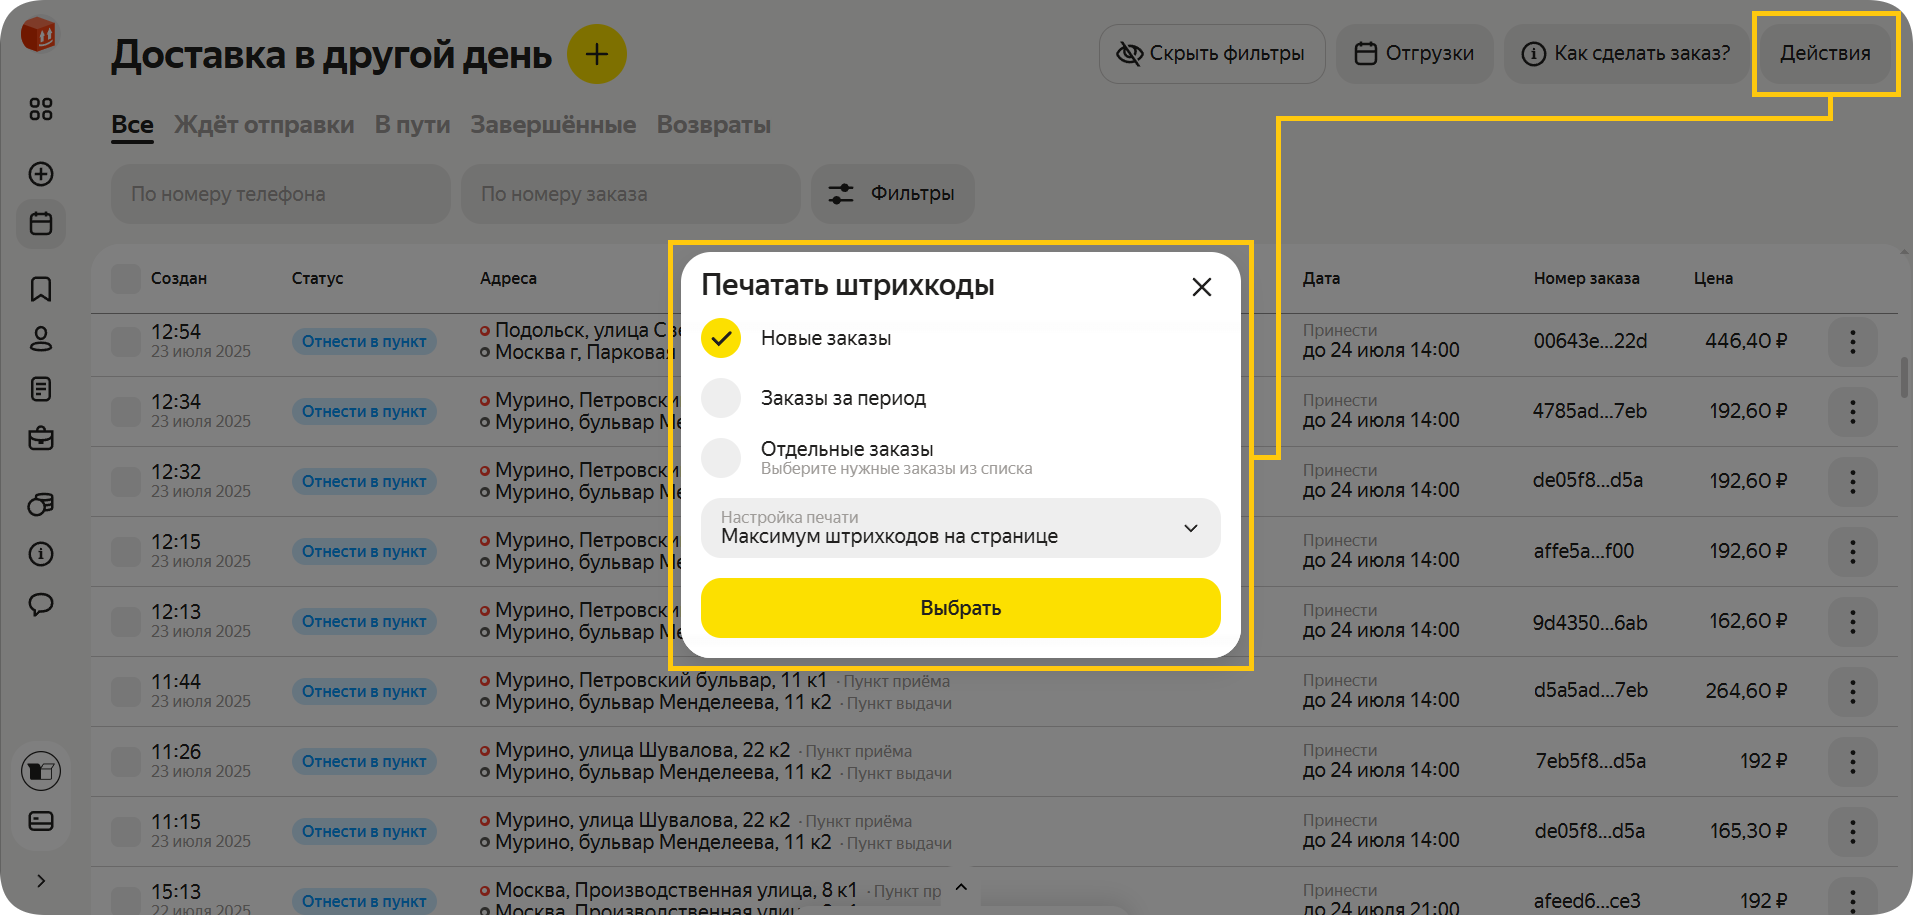Switch to the 'Возвраты' tab
The height and width of the screenshot is (915, 1913).
click(714, 124)
